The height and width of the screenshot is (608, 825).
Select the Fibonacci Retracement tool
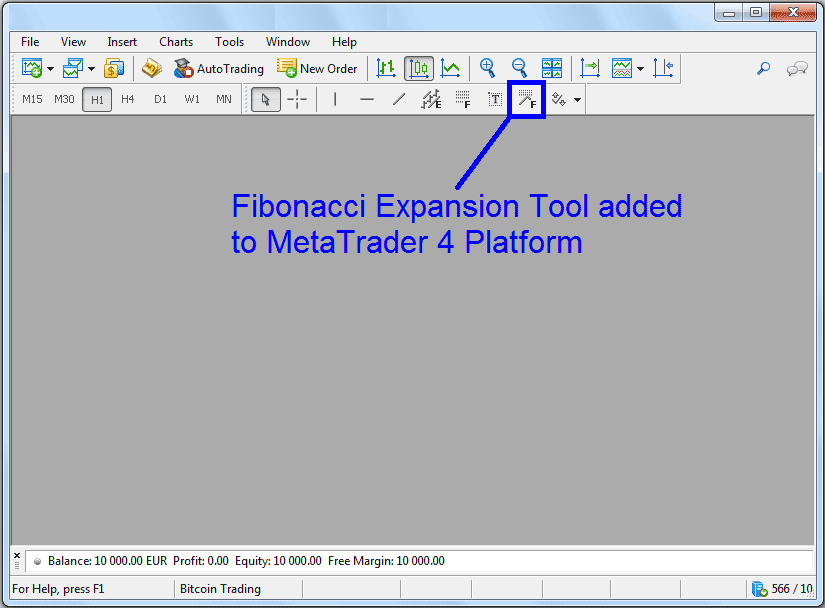[463, 99]
